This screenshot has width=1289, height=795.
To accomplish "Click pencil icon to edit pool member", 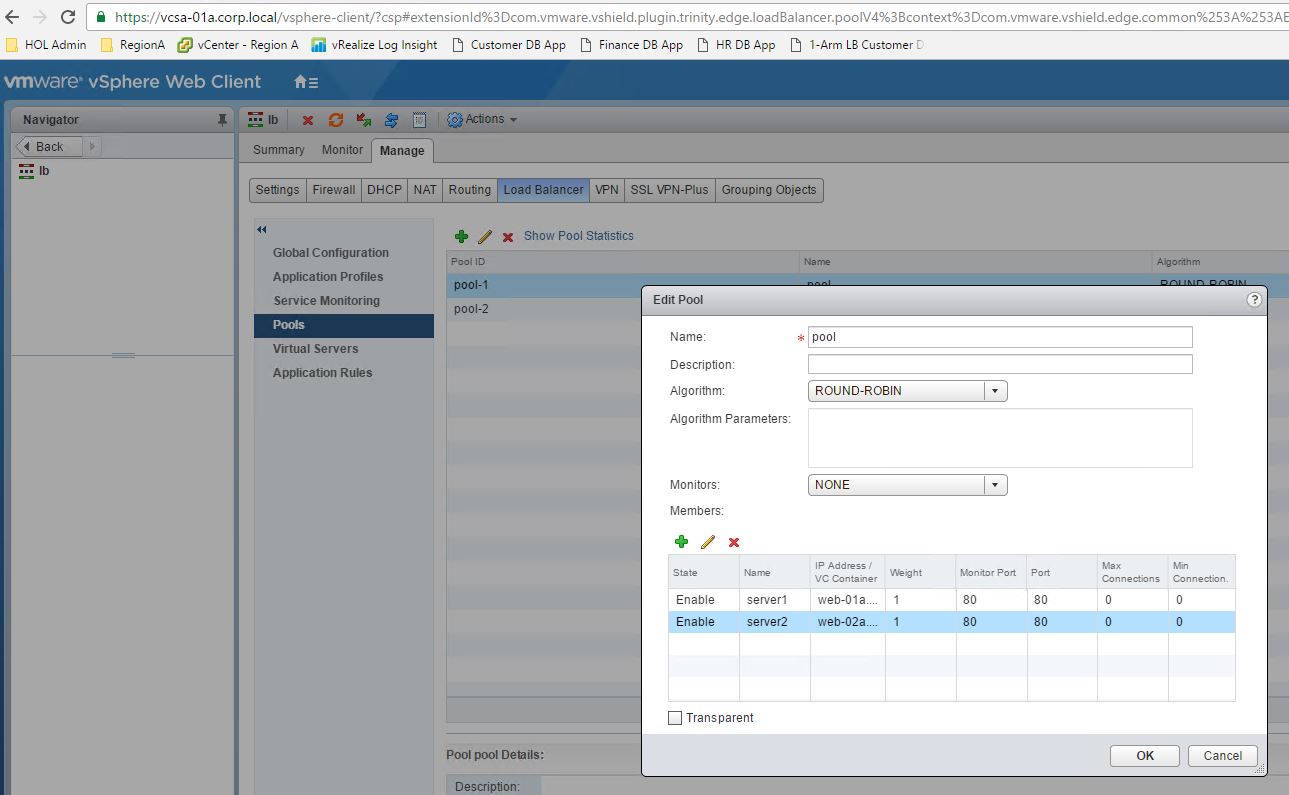I will tap(708, 542).
